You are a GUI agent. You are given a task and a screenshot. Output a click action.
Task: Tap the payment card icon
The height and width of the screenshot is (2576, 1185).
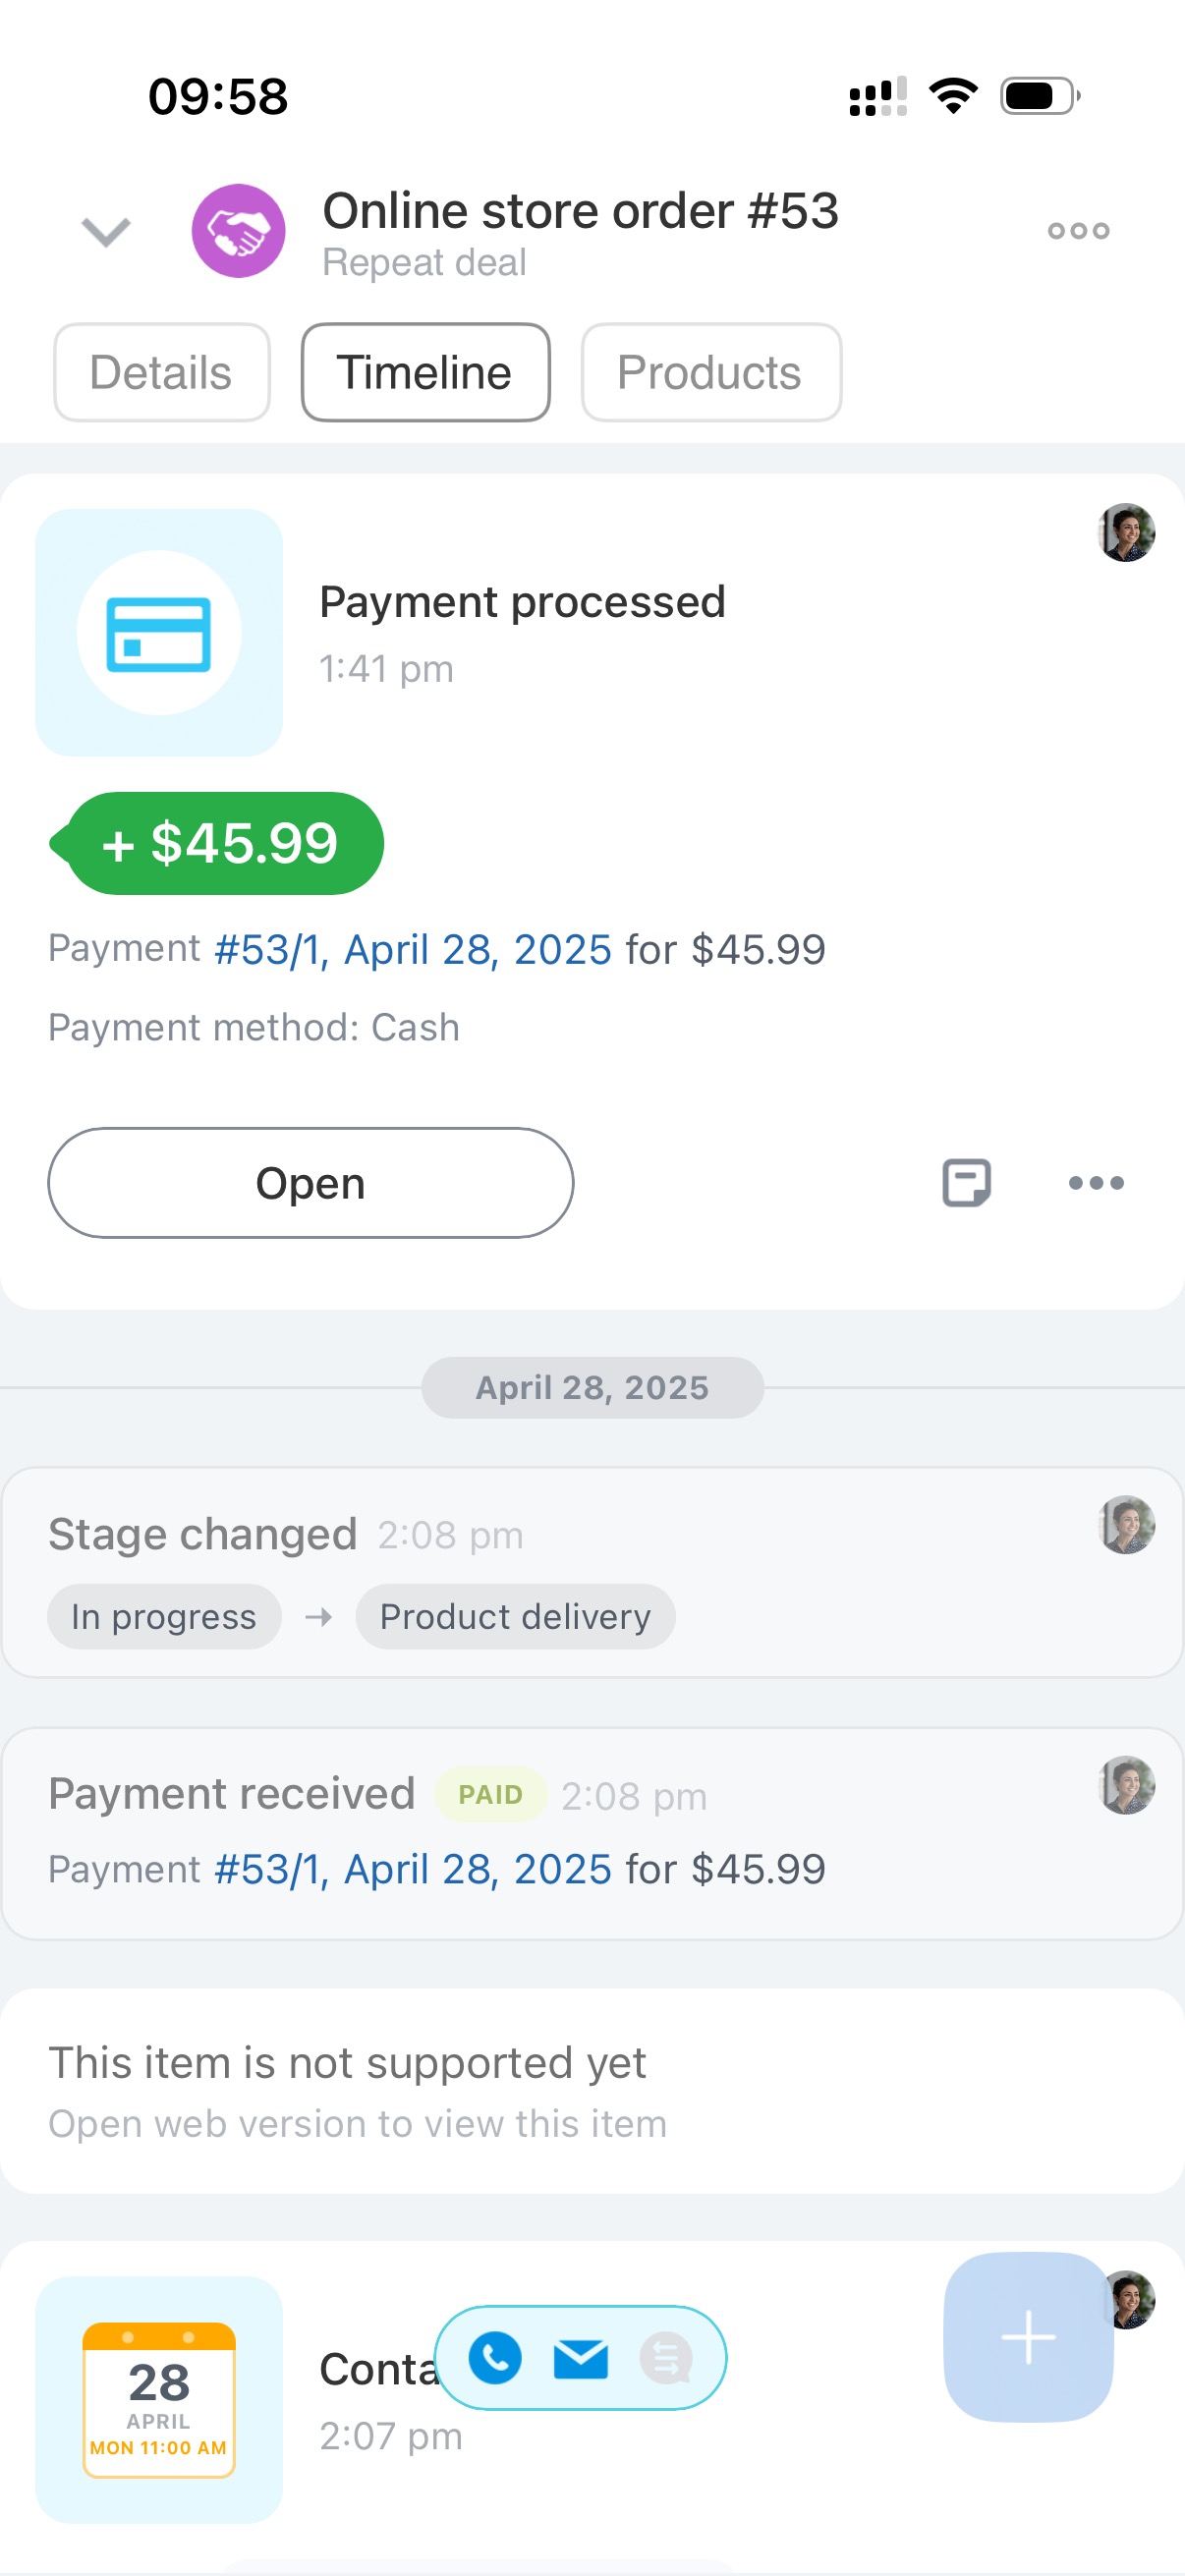click(159, 633)
